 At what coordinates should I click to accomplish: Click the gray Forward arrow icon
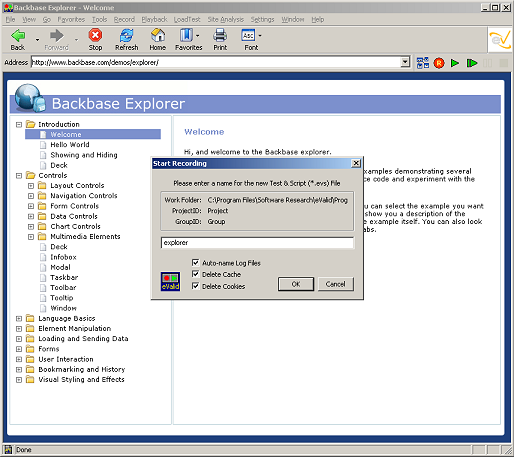tap(56, 35)
